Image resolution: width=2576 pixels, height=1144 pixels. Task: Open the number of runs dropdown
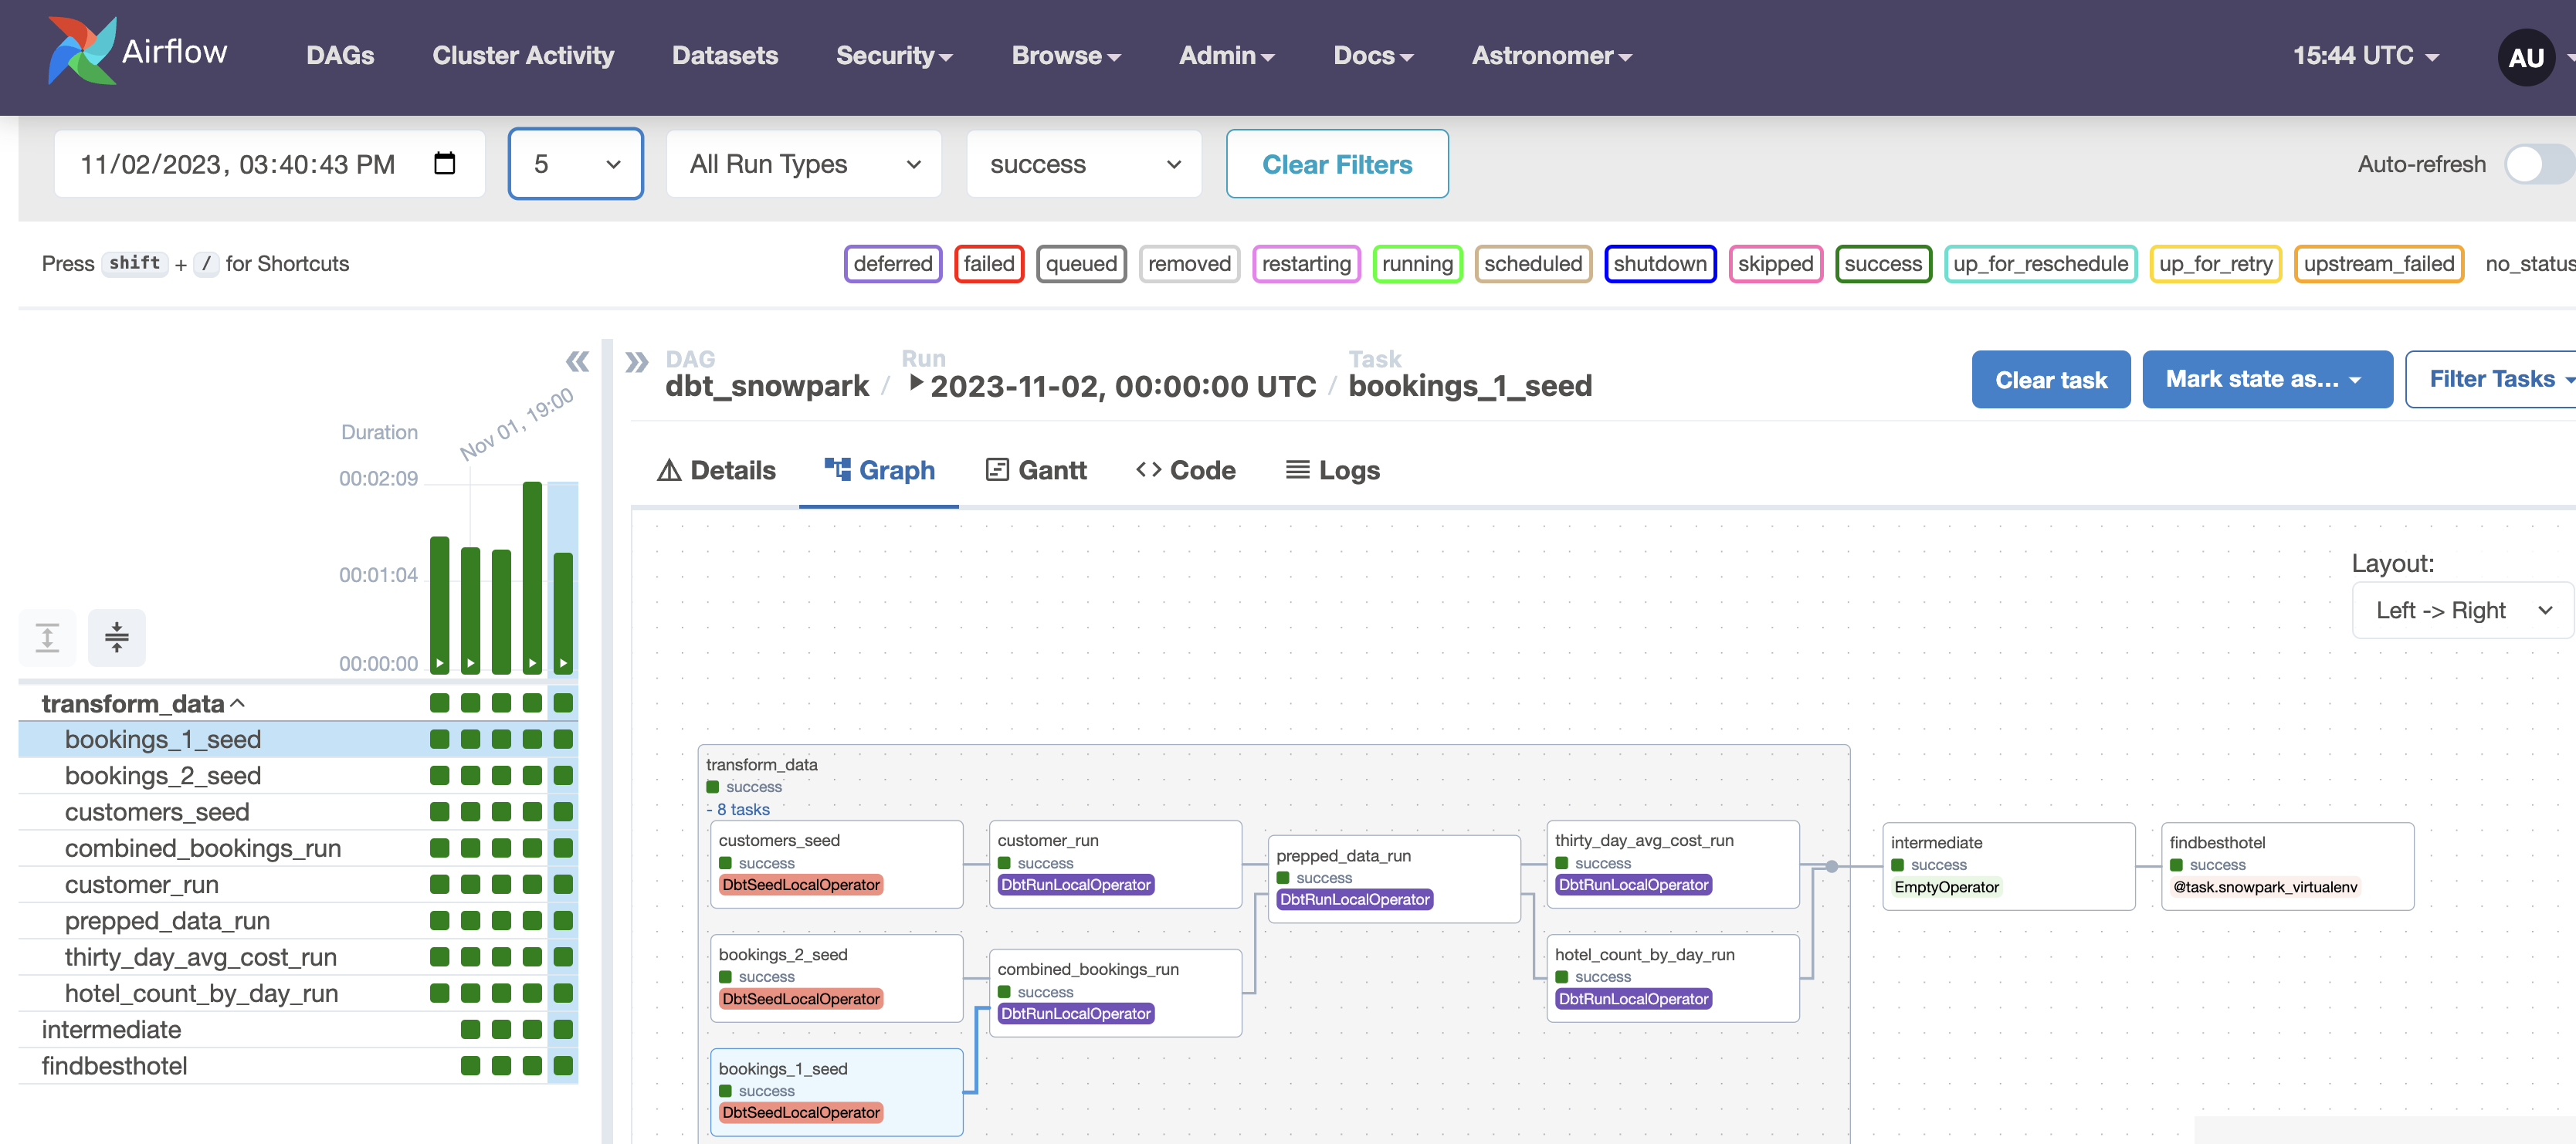coord(575,164)
